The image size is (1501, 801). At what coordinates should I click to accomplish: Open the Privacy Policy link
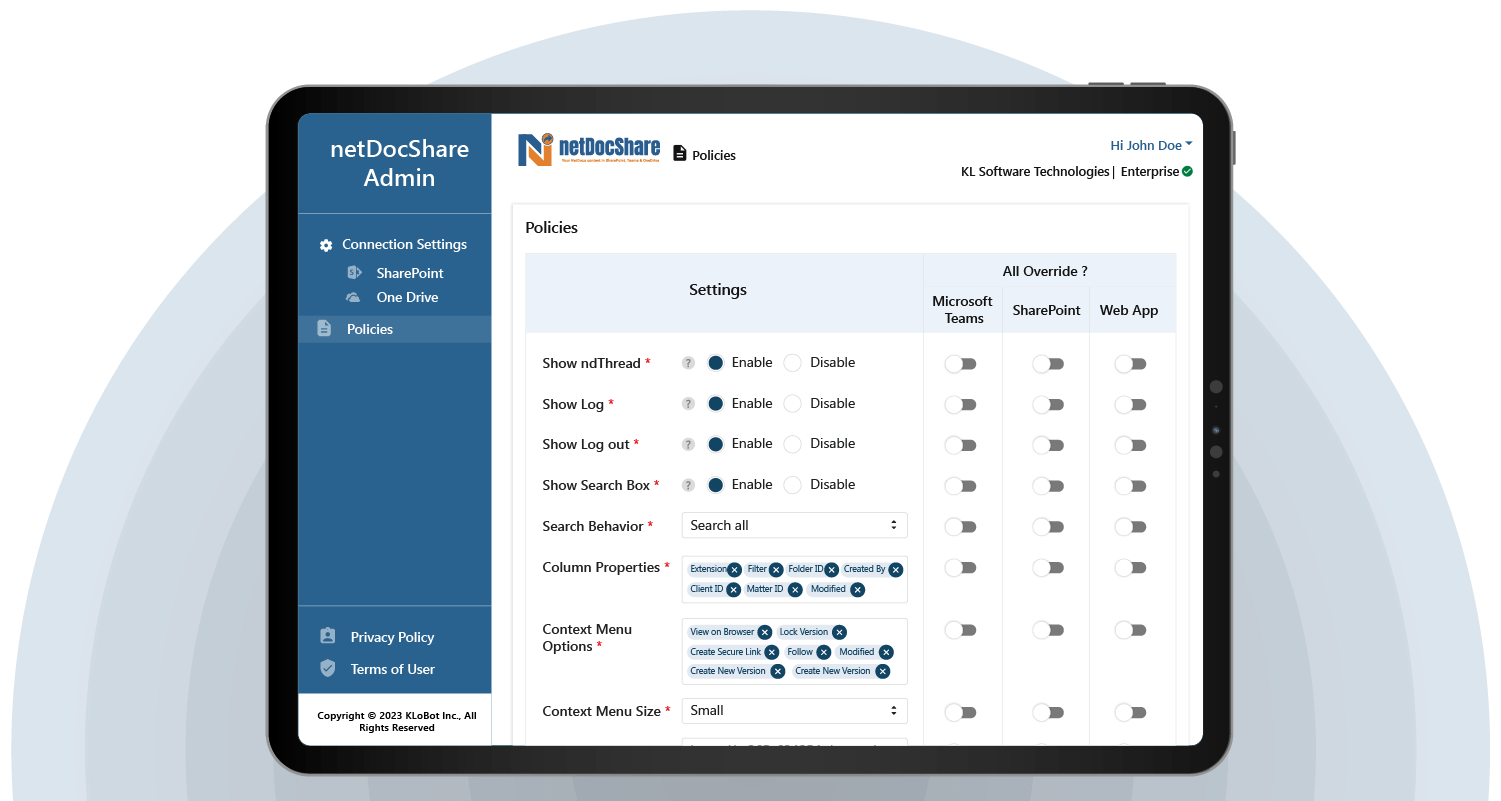(392, 637)
